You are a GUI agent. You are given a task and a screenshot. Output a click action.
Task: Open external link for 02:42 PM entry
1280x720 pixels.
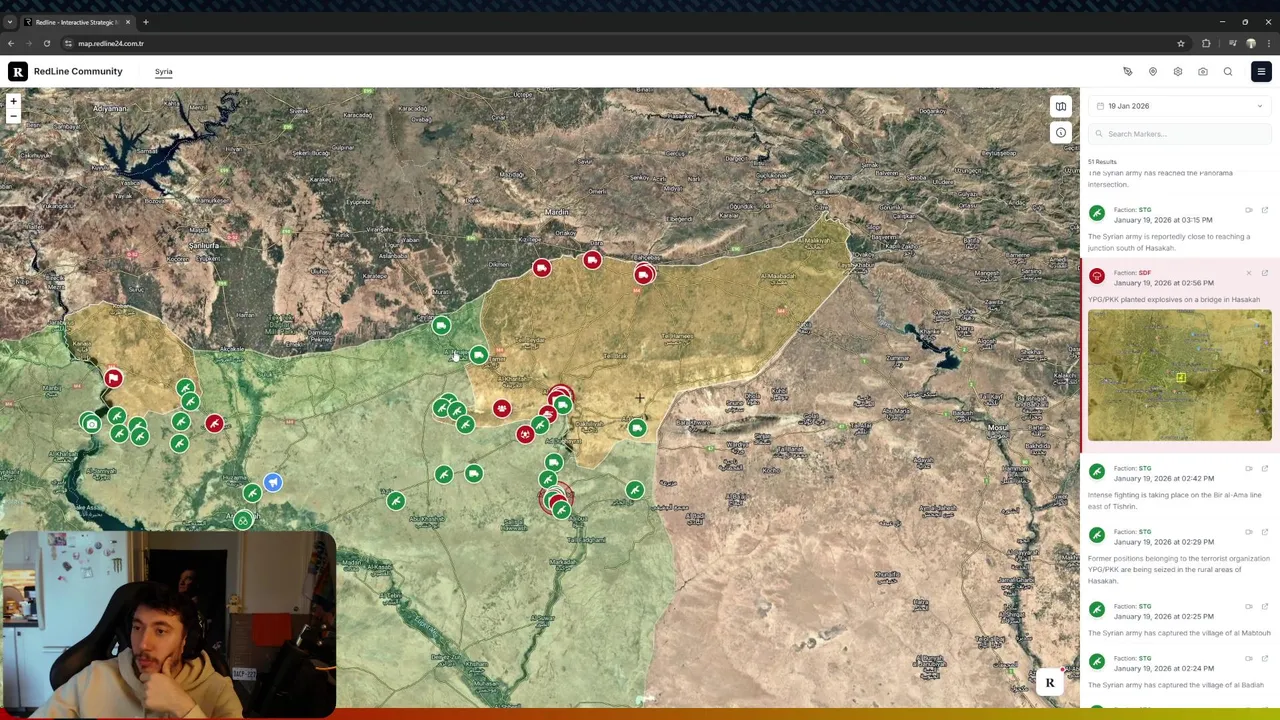pos(1265,468)
